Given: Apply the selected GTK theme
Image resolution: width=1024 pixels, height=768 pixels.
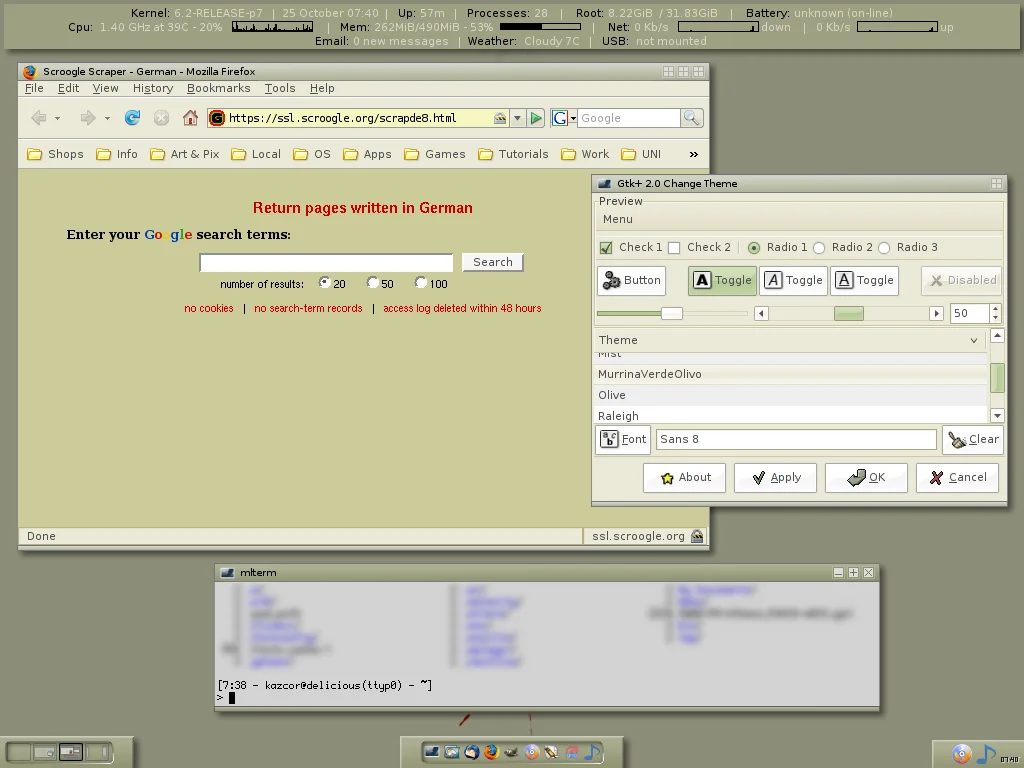Looking at the screenshot, I should coord(775,477).
